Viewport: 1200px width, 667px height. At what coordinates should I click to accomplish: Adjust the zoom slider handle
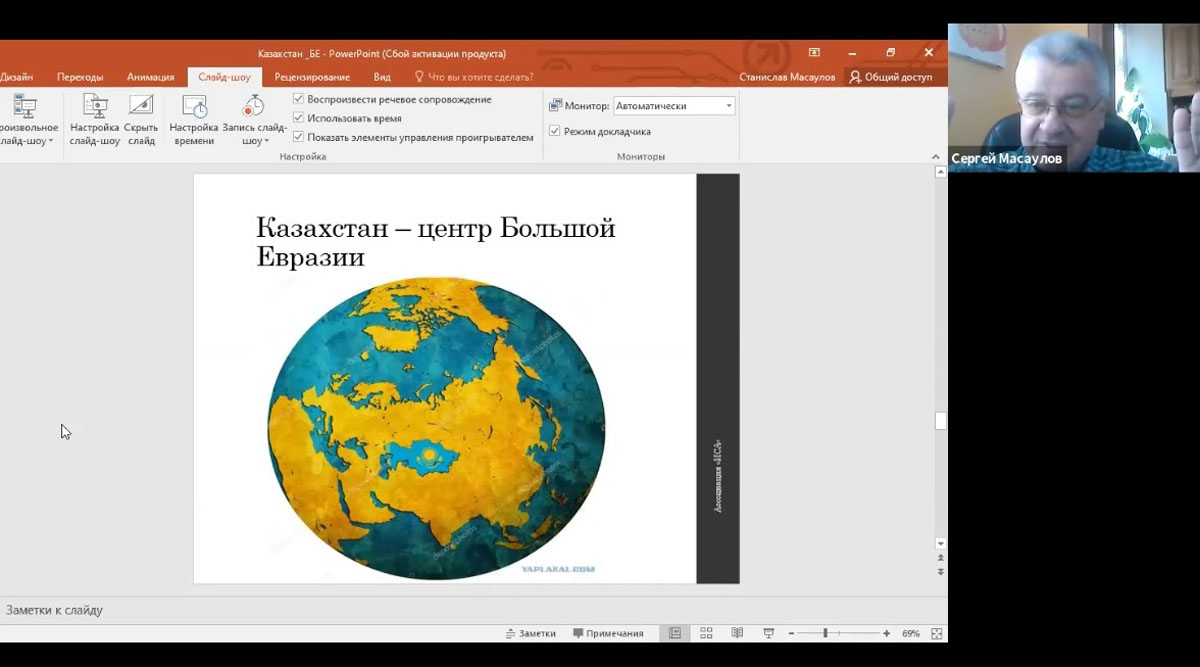pyautogui.click(x=825, y=633)
